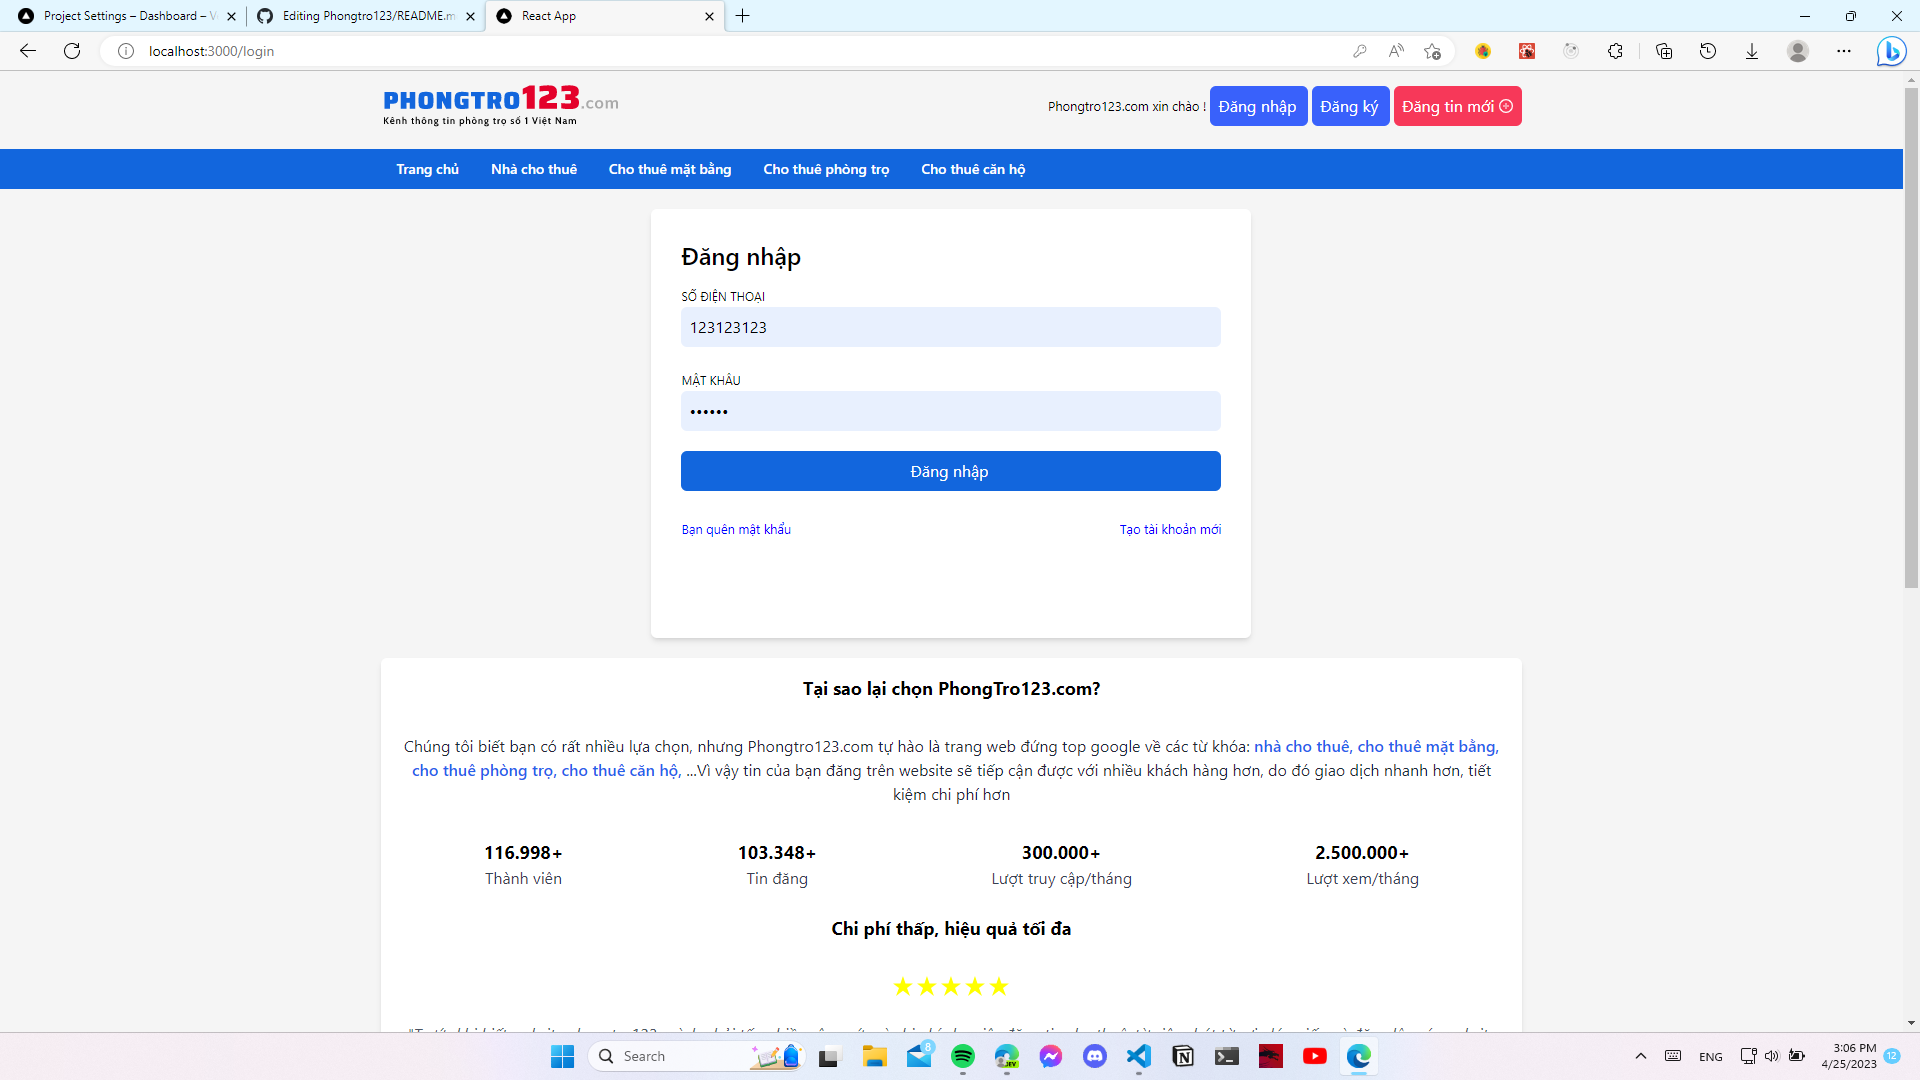Viewport: 1920px width, 1080px height.
Task: Click the ENG language indicator
Action: (1711, 1057)
